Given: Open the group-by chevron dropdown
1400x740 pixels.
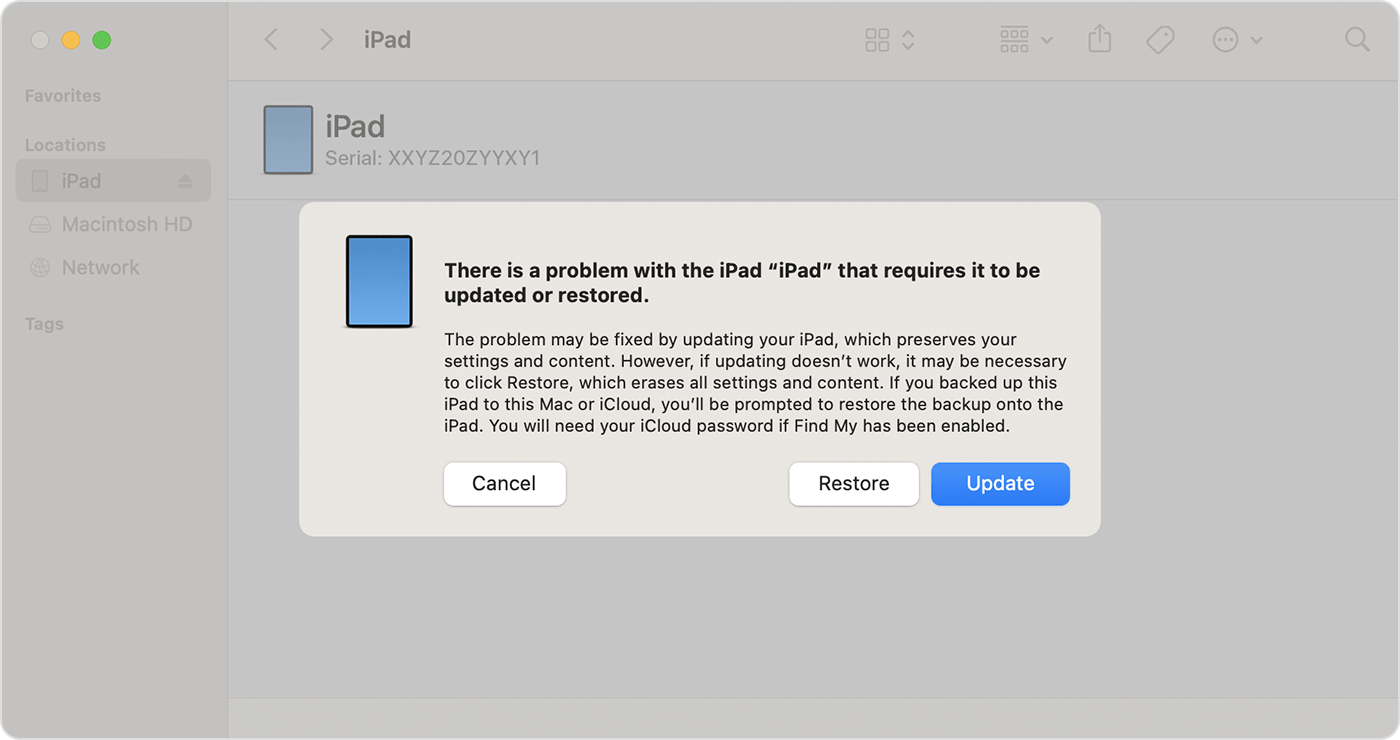Looking at the screenshot, I should pyautogui.click(x=1046, y=40).
